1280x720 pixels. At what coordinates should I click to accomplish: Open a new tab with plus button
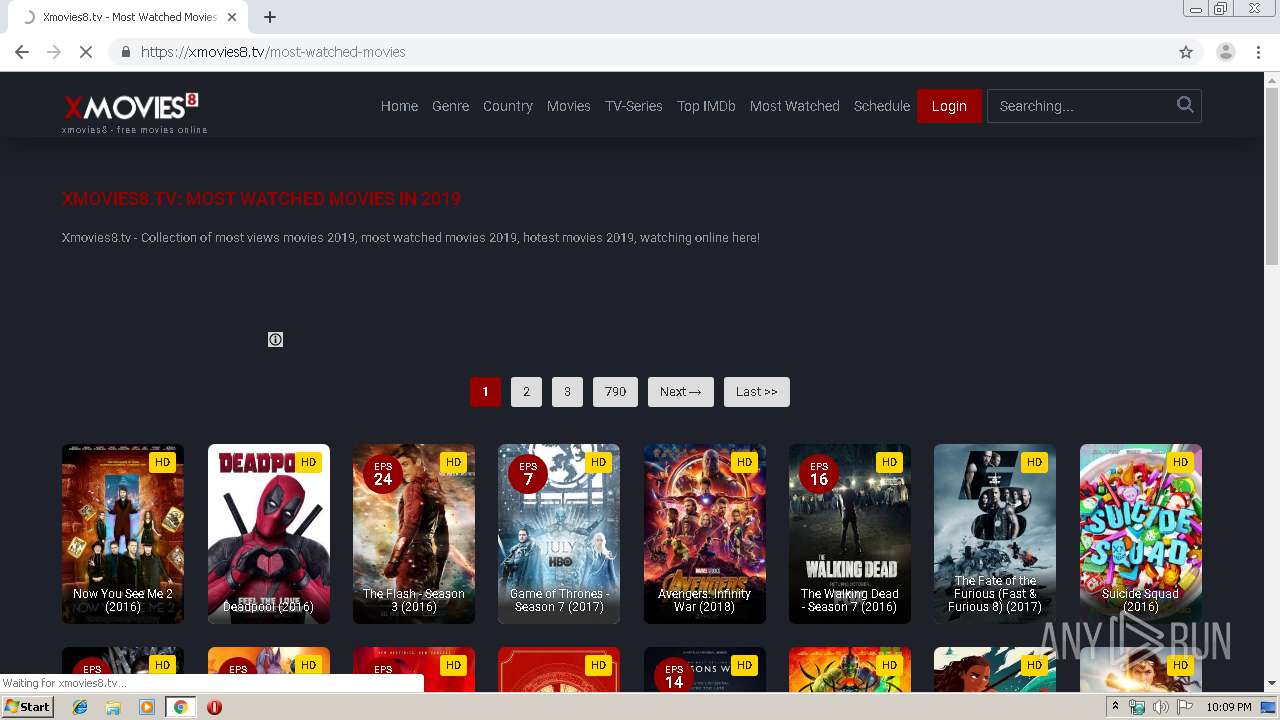(x=270, y=17)
